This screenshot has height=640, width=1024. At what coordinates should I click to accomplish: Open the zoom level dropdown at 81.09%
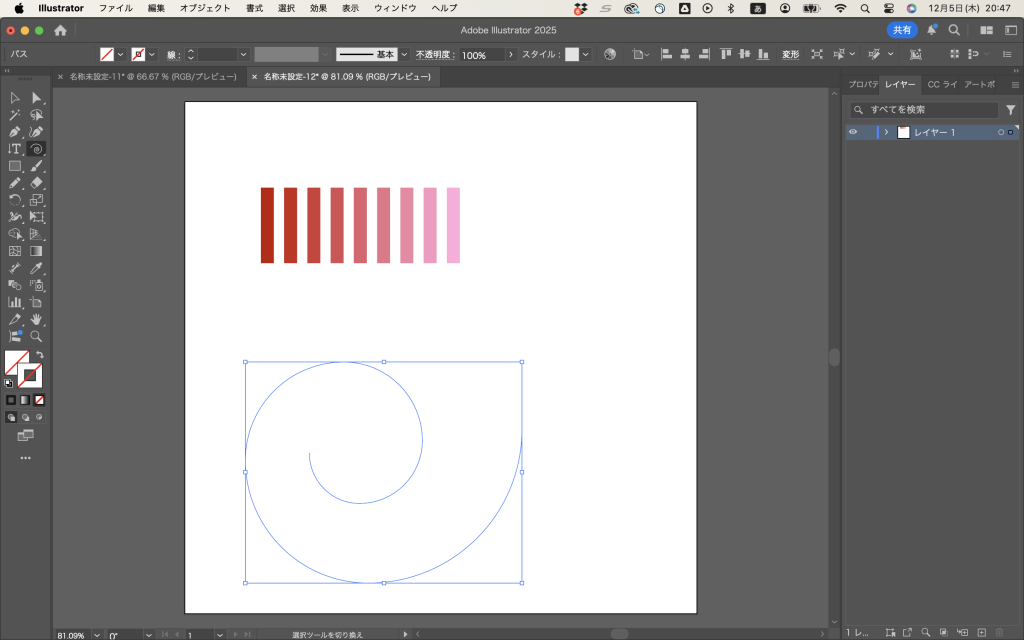click(97, 635)
